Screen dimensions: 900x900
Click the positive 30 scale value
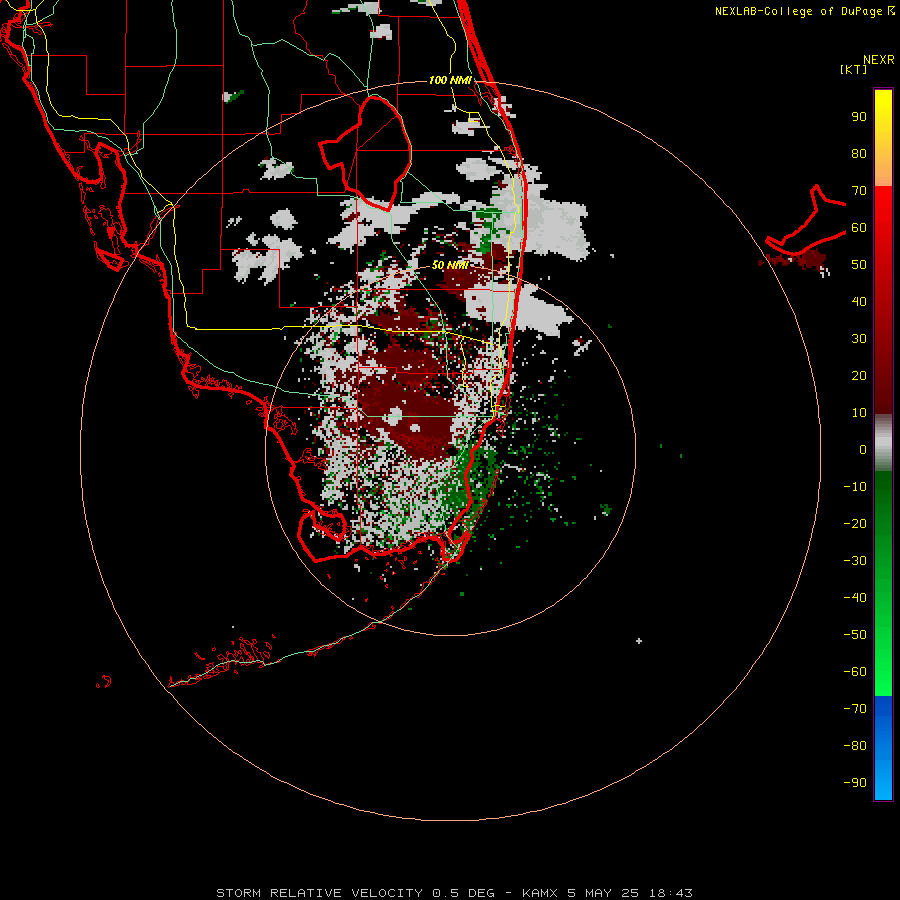tap(859, 339)
